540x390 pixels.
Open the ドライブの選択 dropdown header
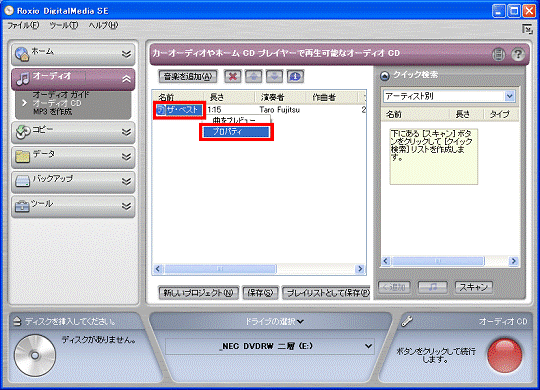point(274,321)
